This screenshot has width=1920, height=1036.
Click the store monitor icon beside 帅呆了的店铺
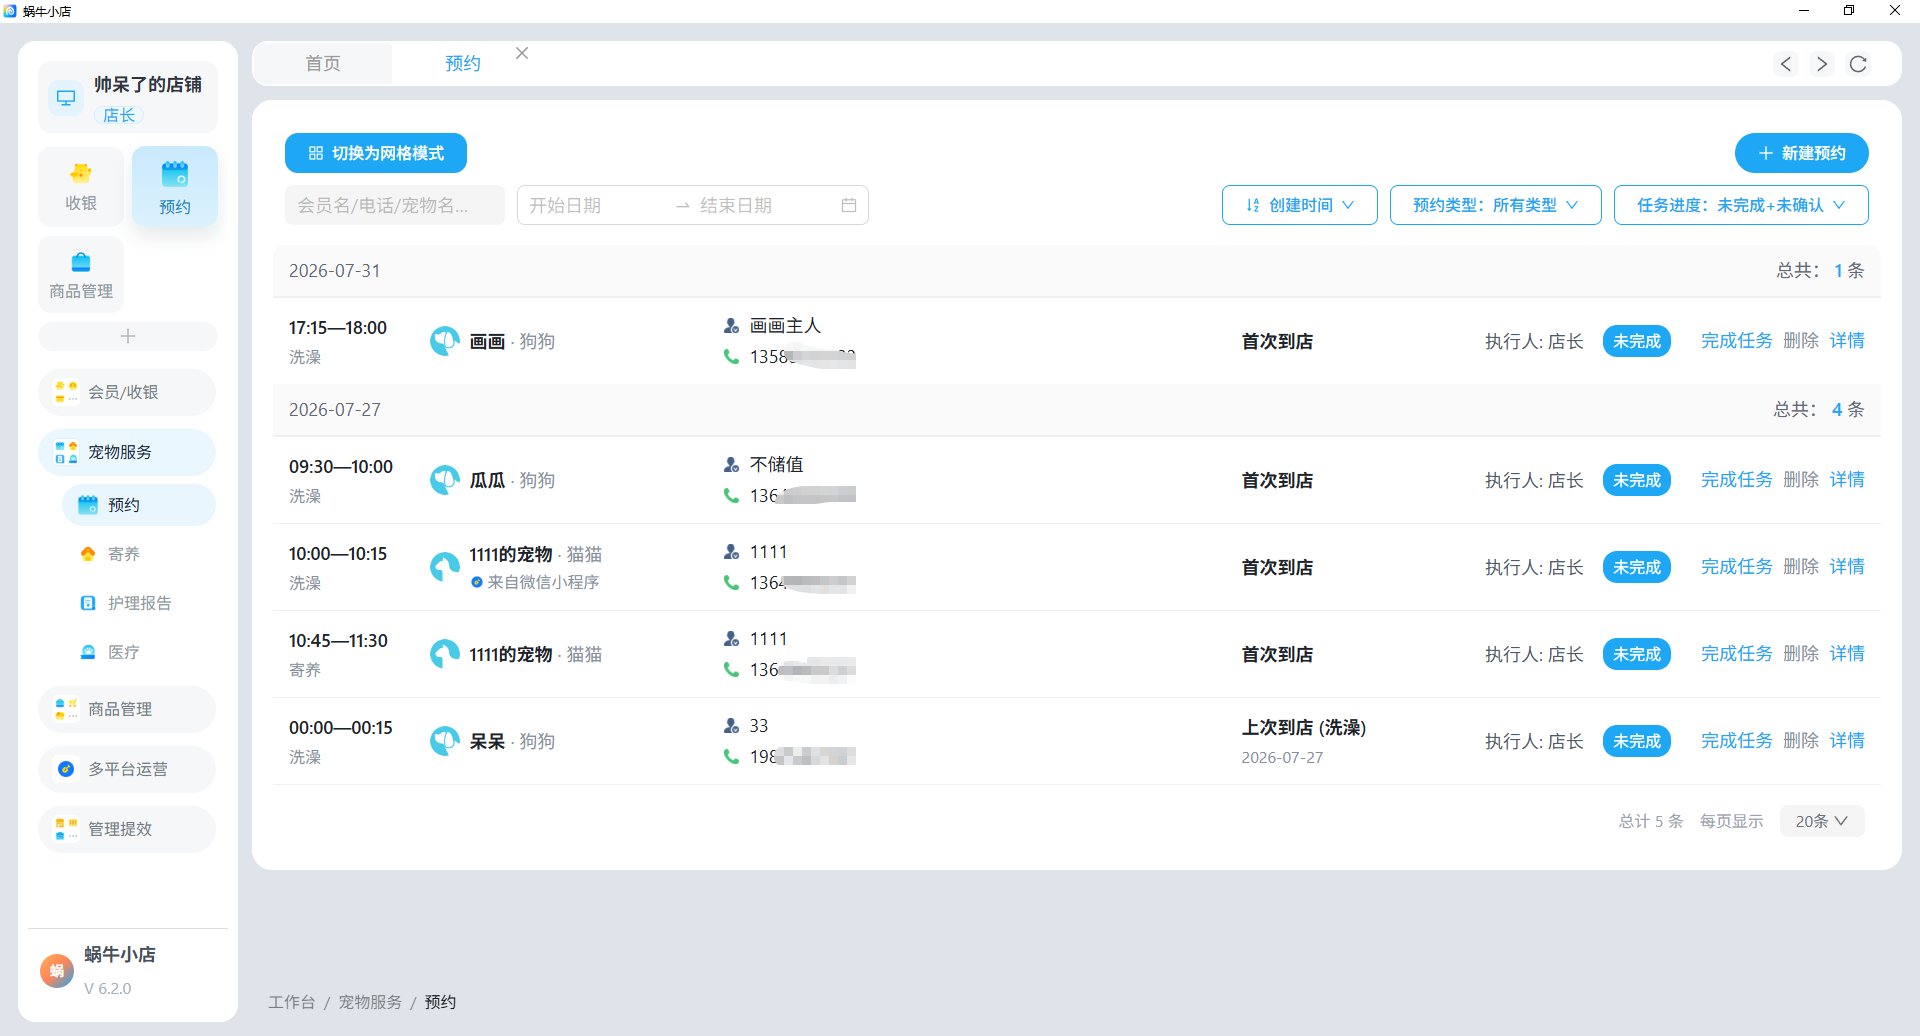click(66, 98)
